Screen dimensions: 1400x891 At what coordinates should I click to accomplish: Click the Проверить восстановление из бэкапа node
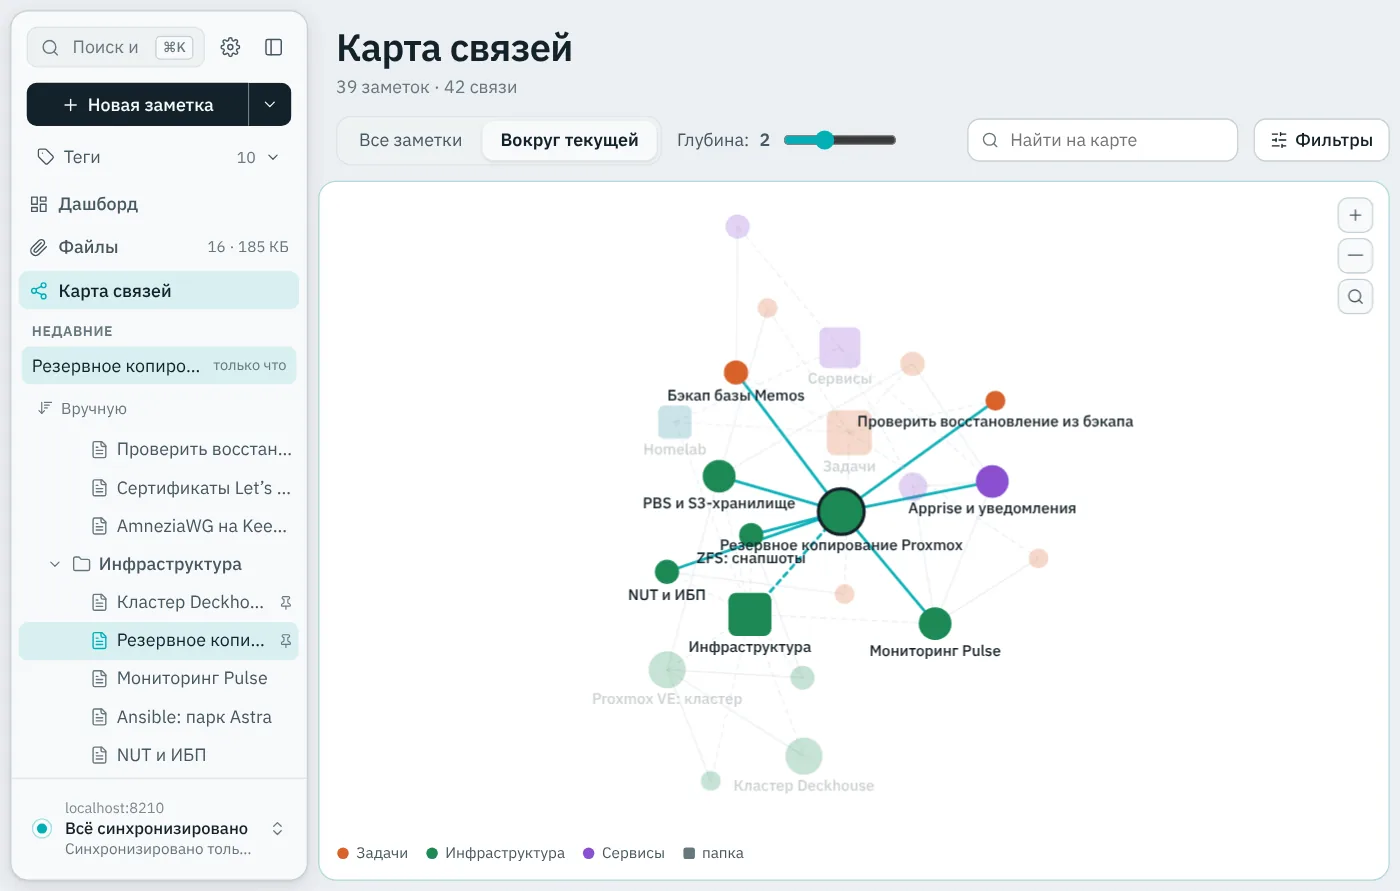(x=995, y=401)
